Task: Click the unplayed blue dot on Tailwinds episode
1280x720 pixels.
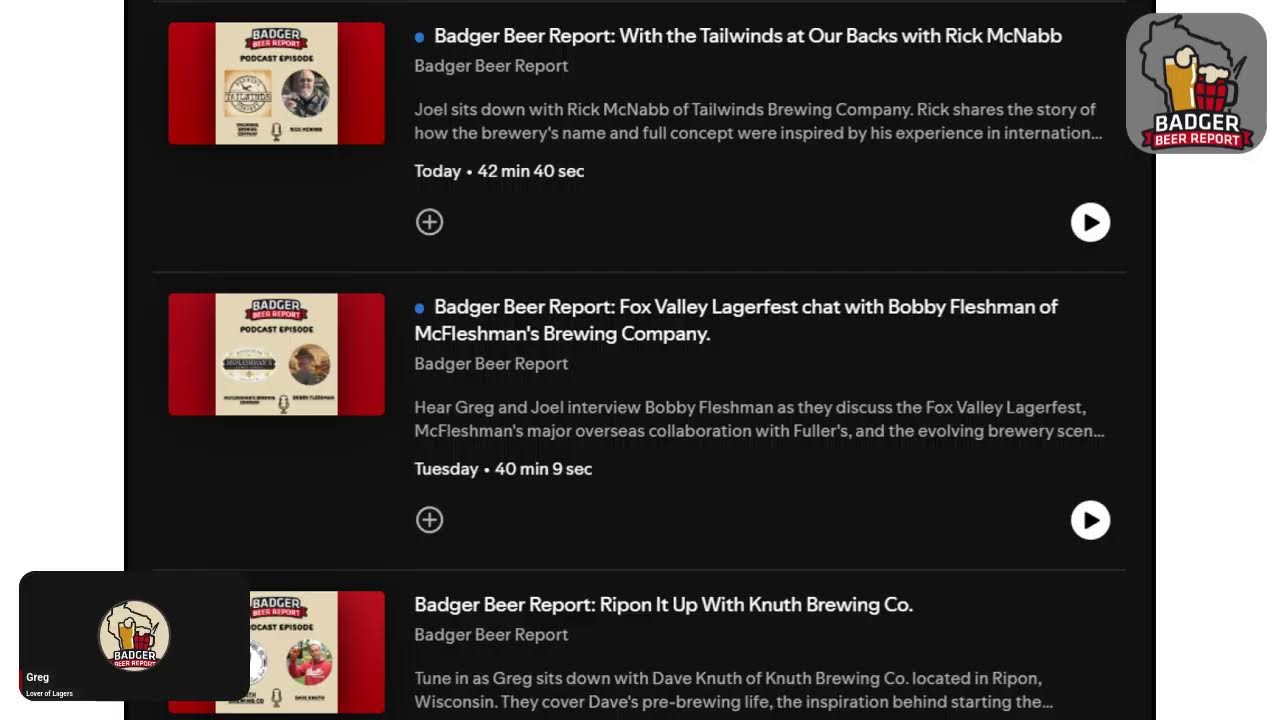Action: (420, 37)
